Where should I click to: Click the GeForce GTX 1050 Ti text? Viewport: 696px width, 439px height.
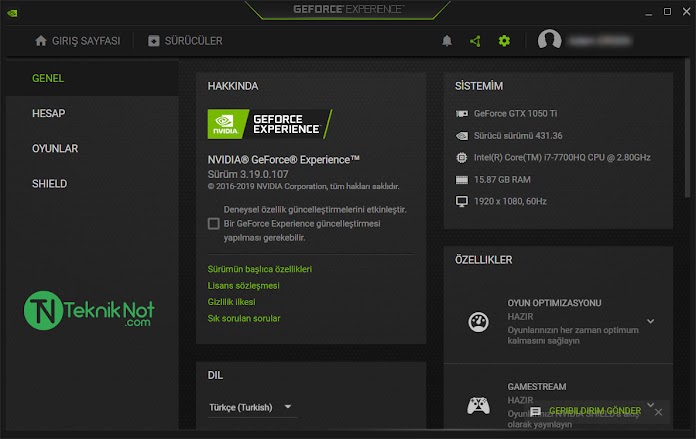coord(515,114)
